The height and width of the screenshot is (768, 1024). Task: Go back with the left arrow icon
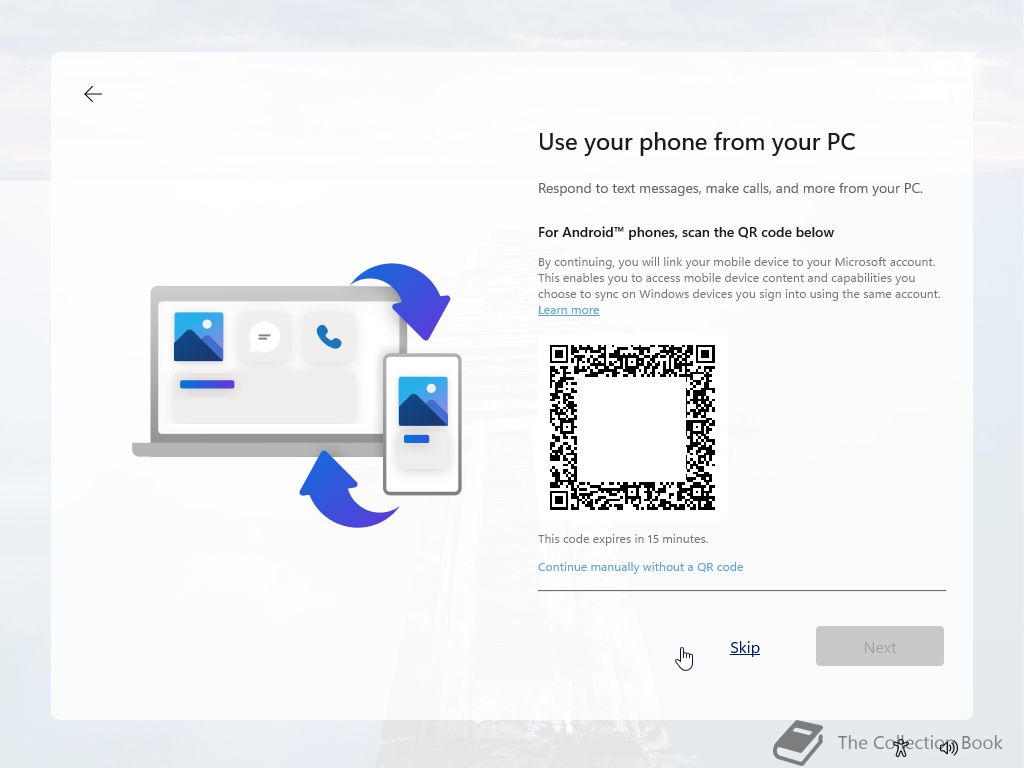click(93, 94)
